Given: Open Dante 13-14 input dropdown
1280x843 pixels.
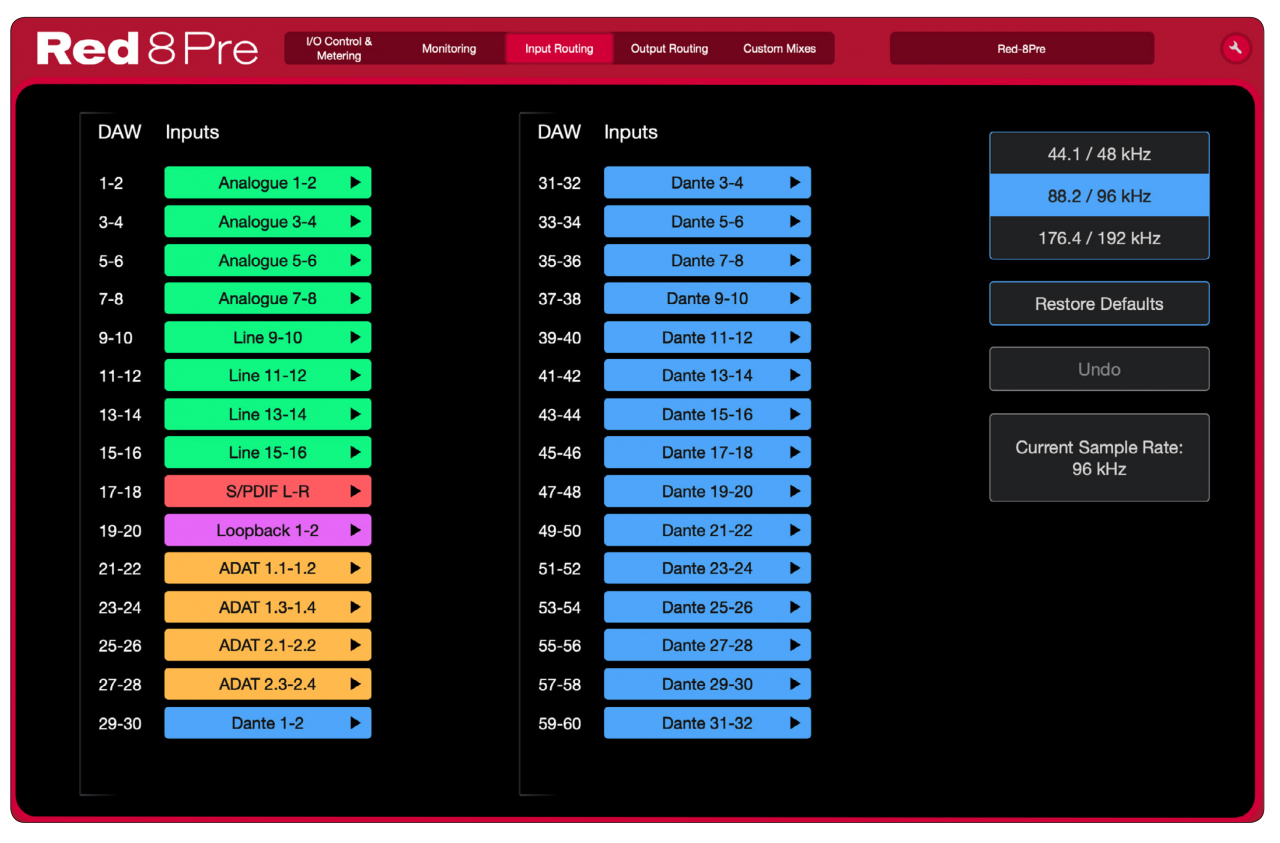Looking at the screenshot, I should pyautogui.click(x=707, y=376).
